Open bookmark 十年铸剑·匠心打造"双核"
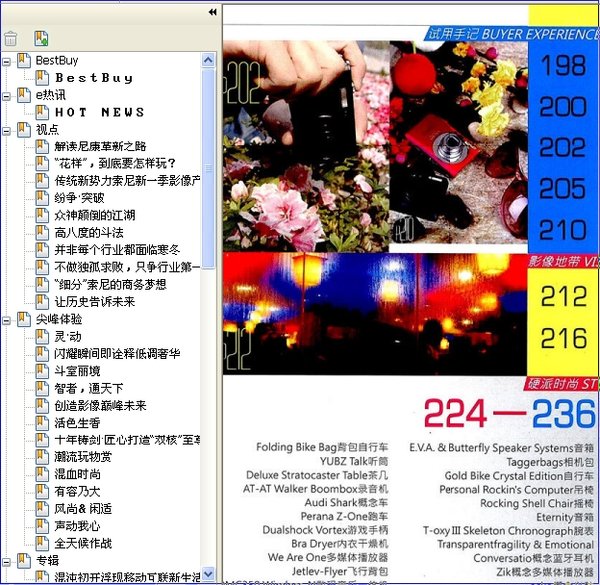The width and height of the screenshot is (600, 585). [x=127, y=440]
